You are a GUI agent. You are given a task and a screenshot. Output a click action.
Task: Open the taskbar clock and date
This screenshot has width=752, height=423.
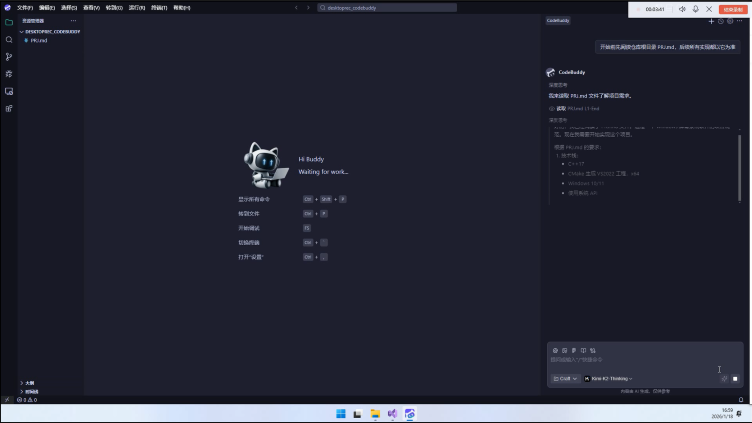(722, 413)
